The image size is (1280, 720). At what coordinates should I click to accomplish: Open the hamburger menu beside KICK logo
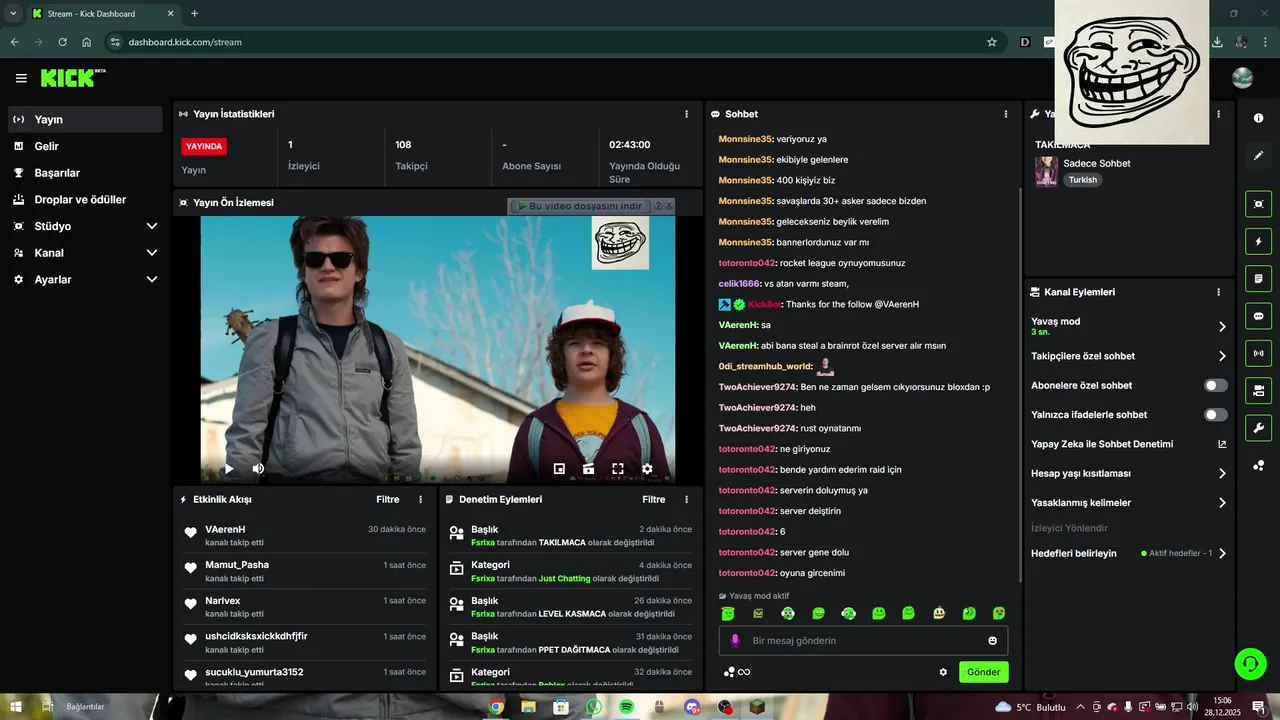coord(21,78)
